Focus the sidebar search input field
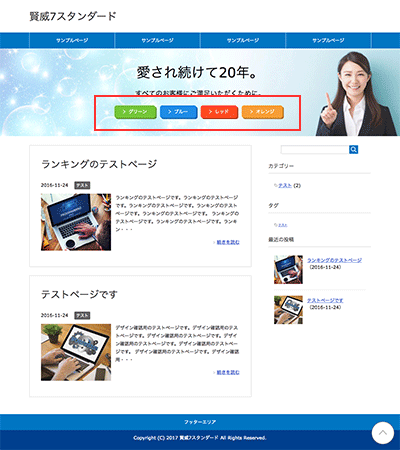Viewport: 400px width, 450px height. pyautogui.click(x=315, y=150)
